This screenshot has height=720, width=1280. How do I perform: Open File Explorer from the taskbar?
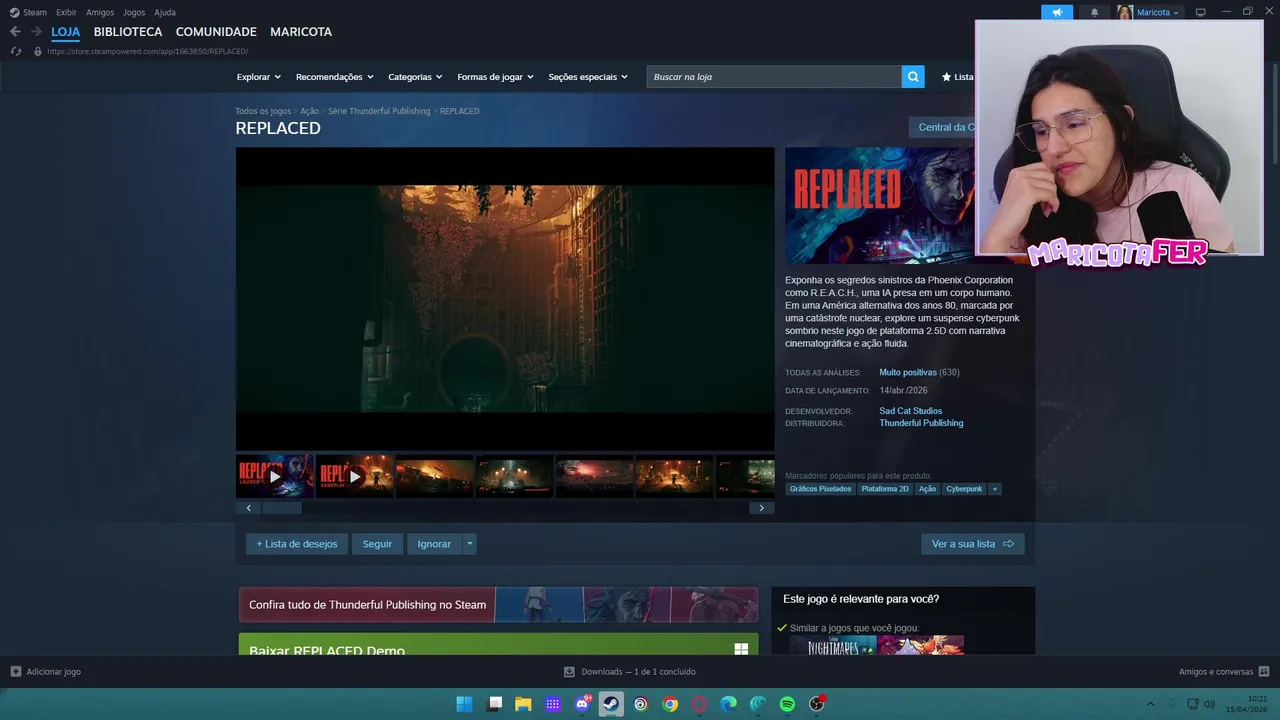523,704
